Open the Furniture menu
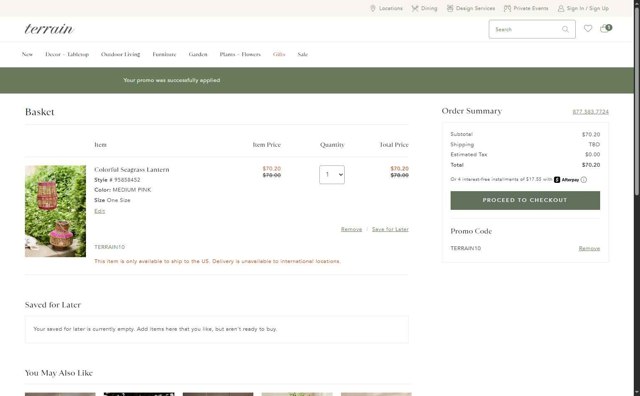This screenshot has height=396, width=640. pos(164,54)
